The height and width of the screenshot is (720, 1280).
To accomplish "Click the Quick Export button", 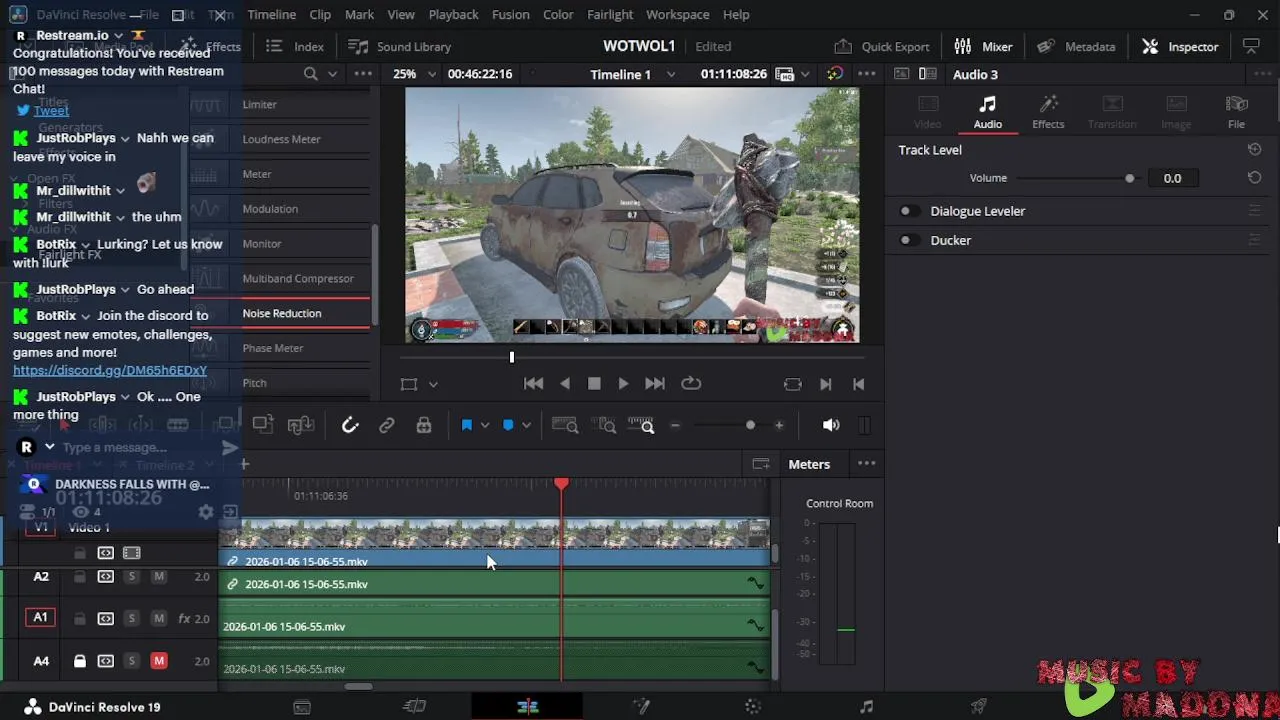I will pyautogui.click(x=882, y=46).
